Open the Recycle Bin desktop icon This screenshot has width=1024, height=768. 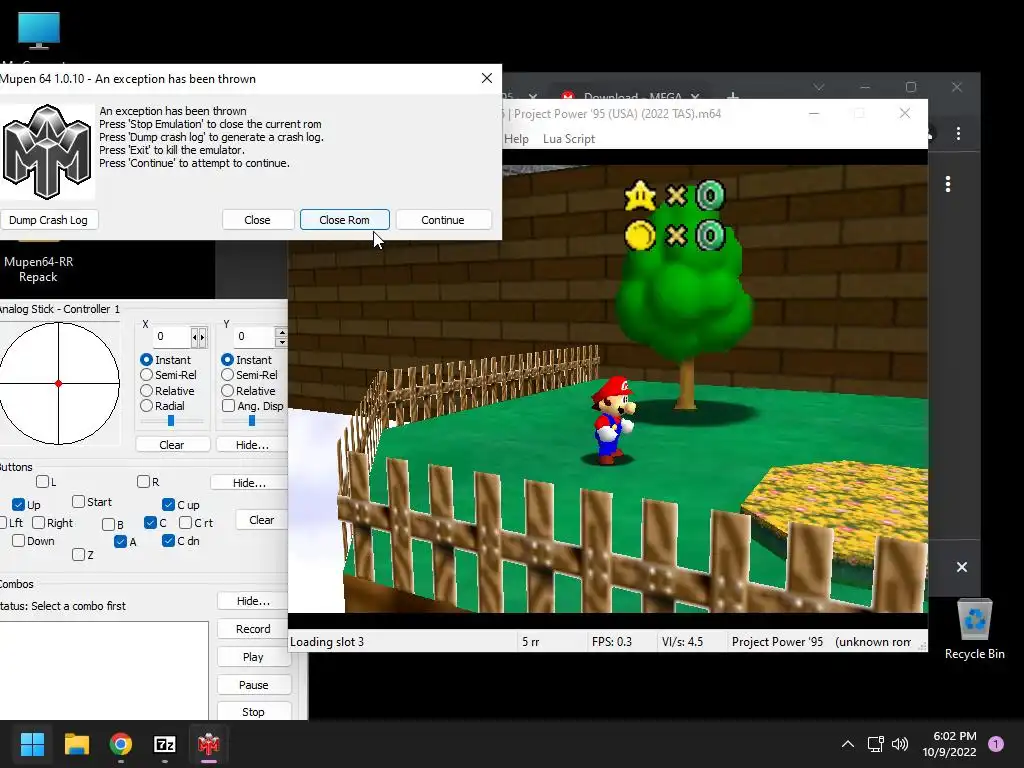coord(974,630)
